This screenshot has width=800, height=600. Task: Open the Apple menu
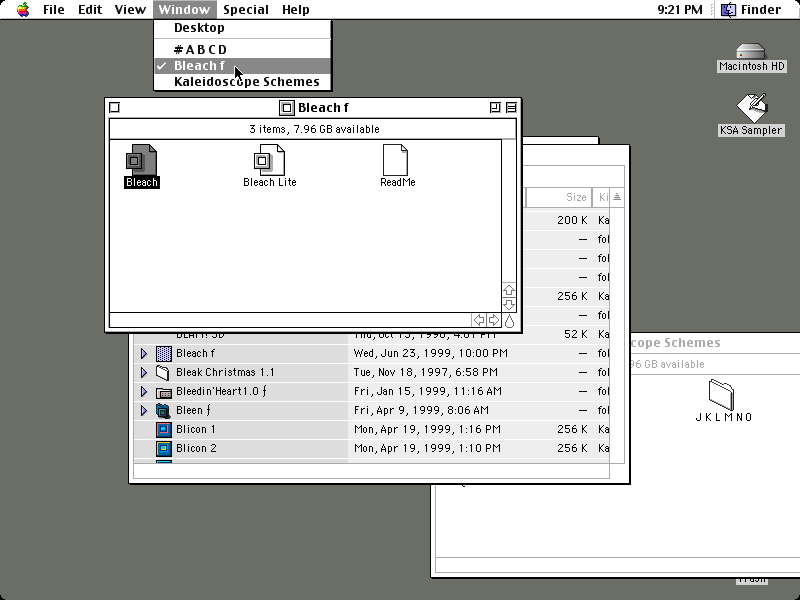[23, 10]
